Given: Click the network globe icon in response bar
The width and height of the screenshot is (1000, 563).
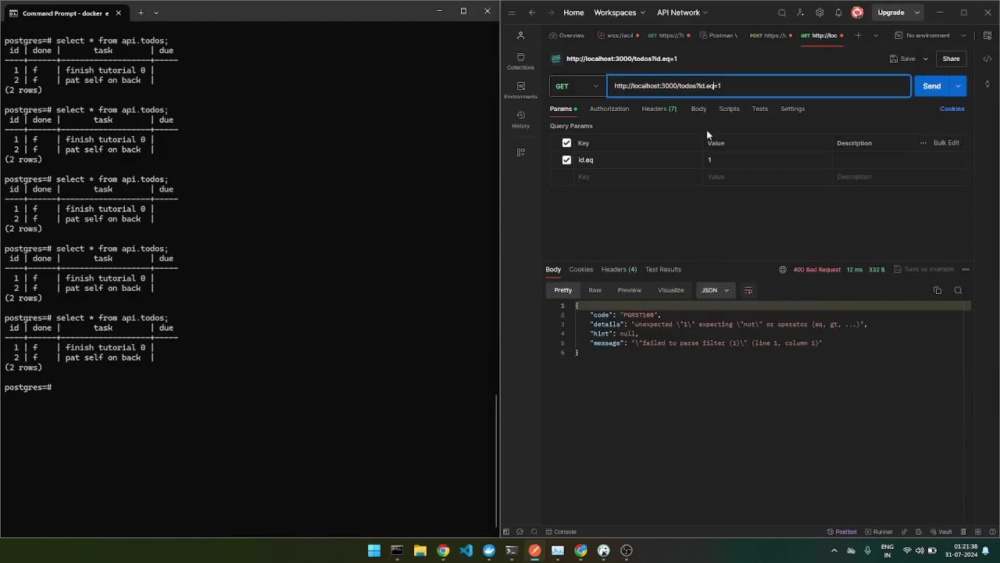Looking at the screenshot, I should point(783,270).
